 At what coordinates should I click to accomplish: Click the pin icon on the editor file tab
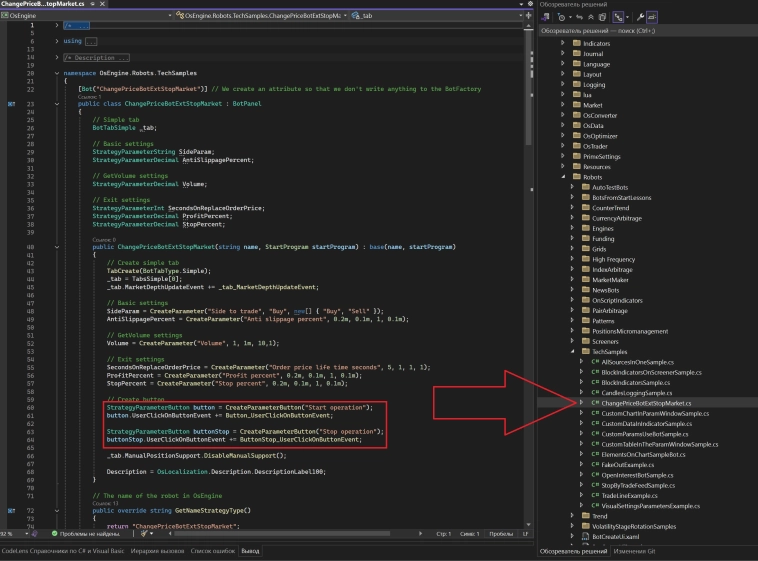[x=94, y=4]
